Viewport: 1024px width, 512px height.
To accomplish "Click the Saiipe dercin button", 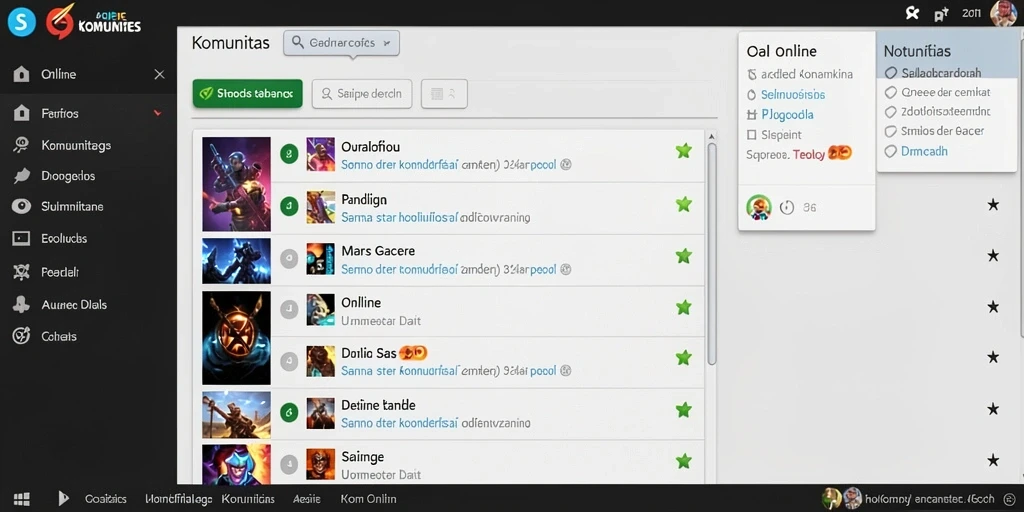I will (362, 94).
